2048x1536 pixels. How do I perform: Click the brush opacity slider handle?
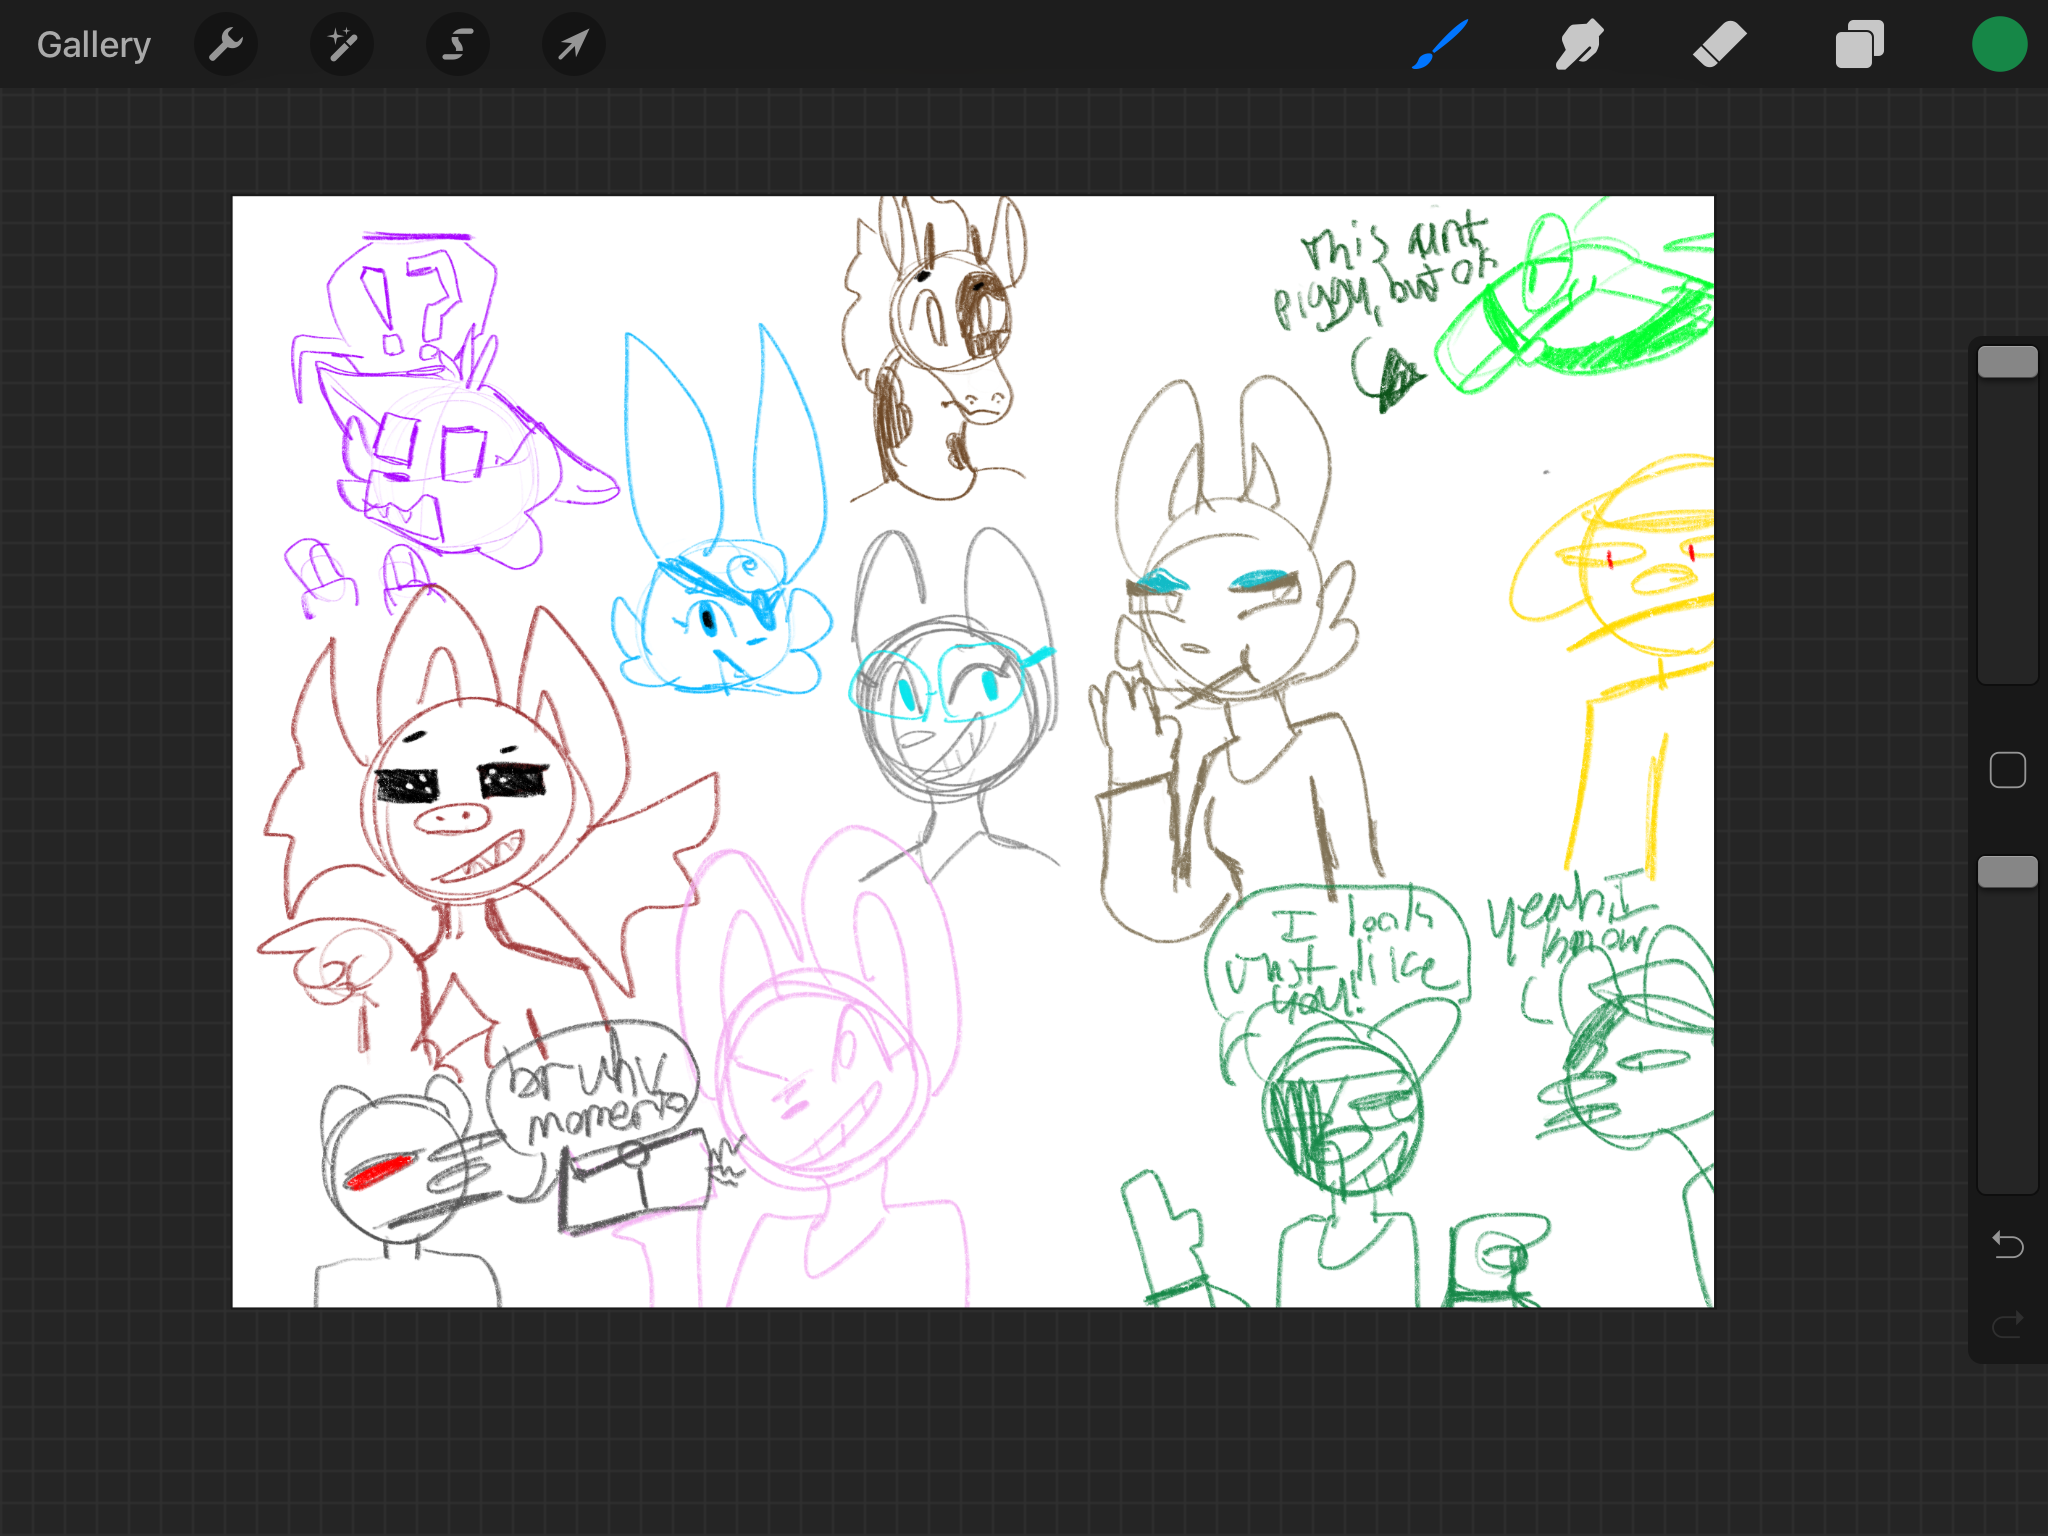(x=2007, y=872)
